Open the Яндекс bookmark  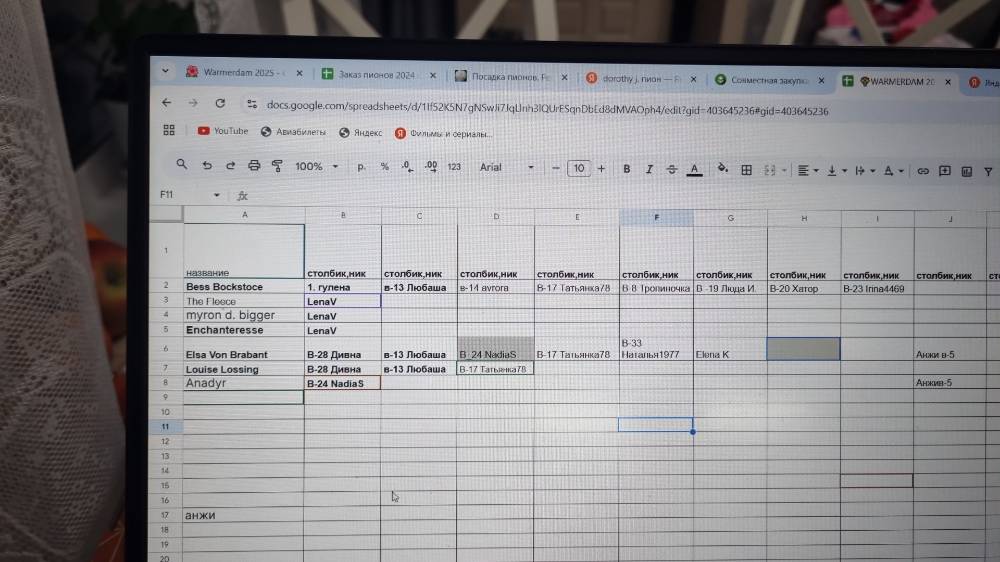[x=361, y=133]
